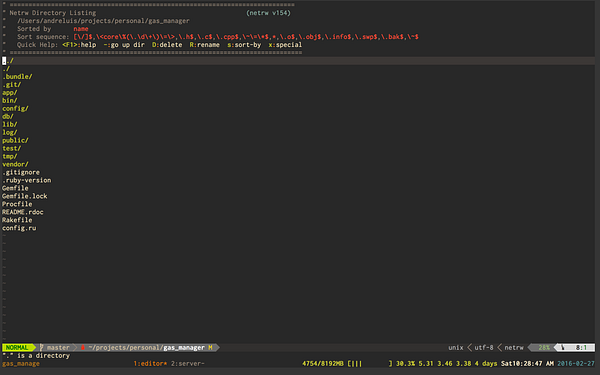Open the .bundle/ directory
The image size is (600, 375).
[17, 77]
